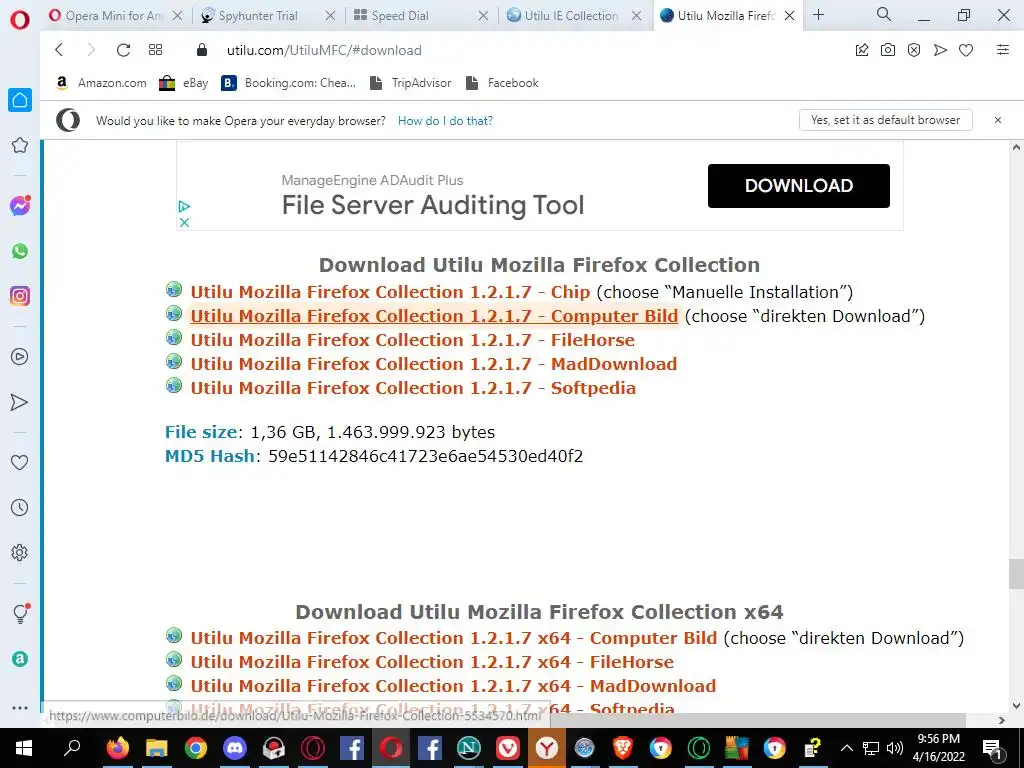Open the 1.2.1.7 FileHorse download link
Viewport: 1024px width, 768px height.
[412, 340]
